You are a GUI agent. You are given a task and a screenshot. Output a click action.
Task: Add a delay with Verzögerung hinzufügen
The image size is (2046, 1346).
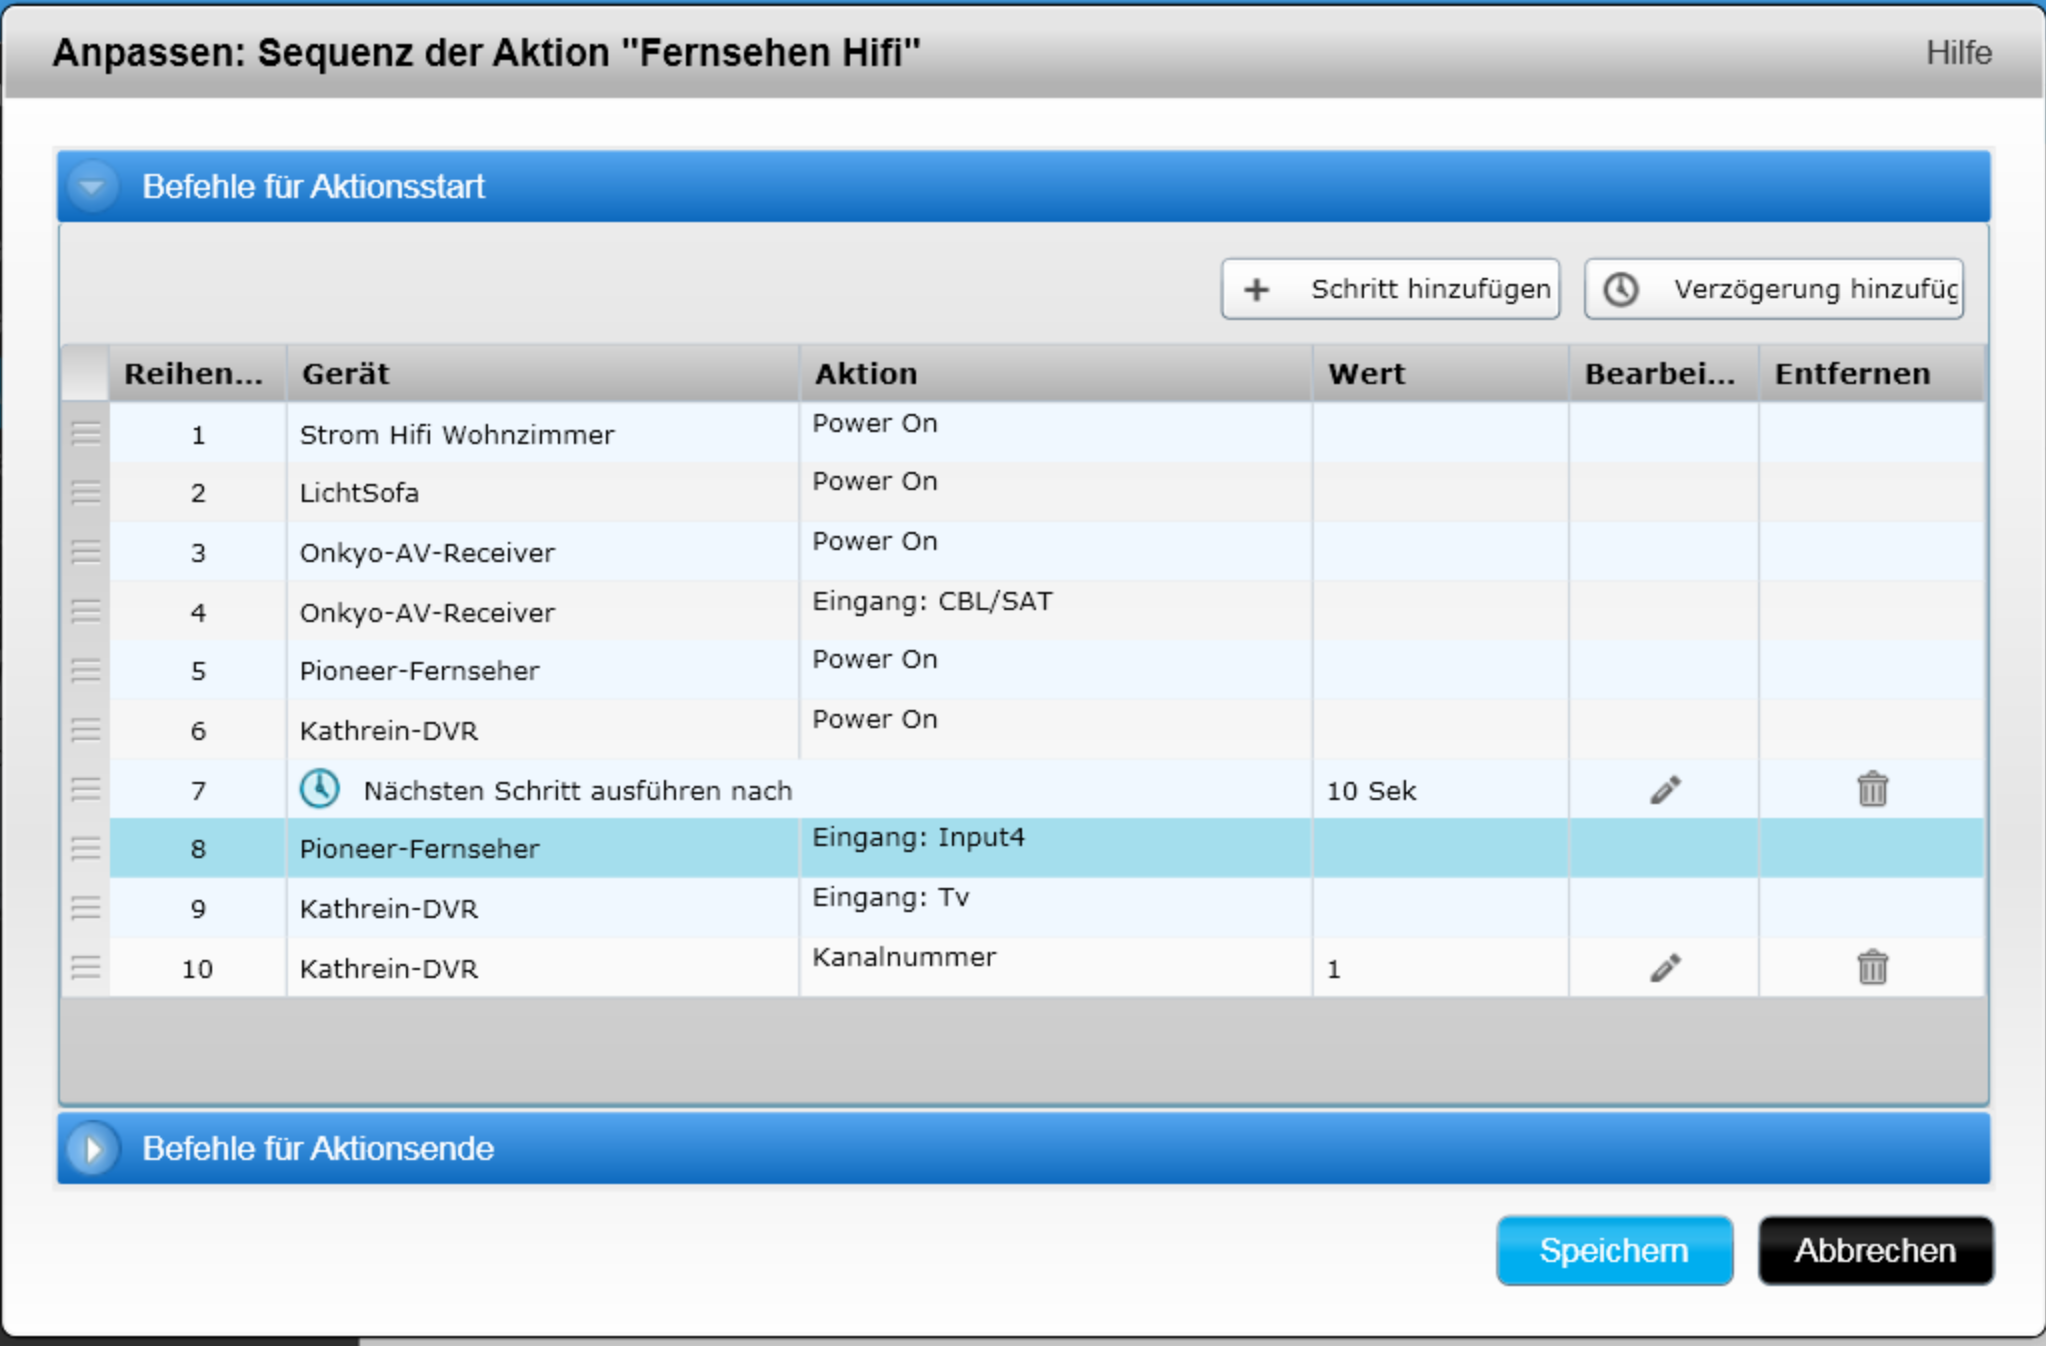1773,289
